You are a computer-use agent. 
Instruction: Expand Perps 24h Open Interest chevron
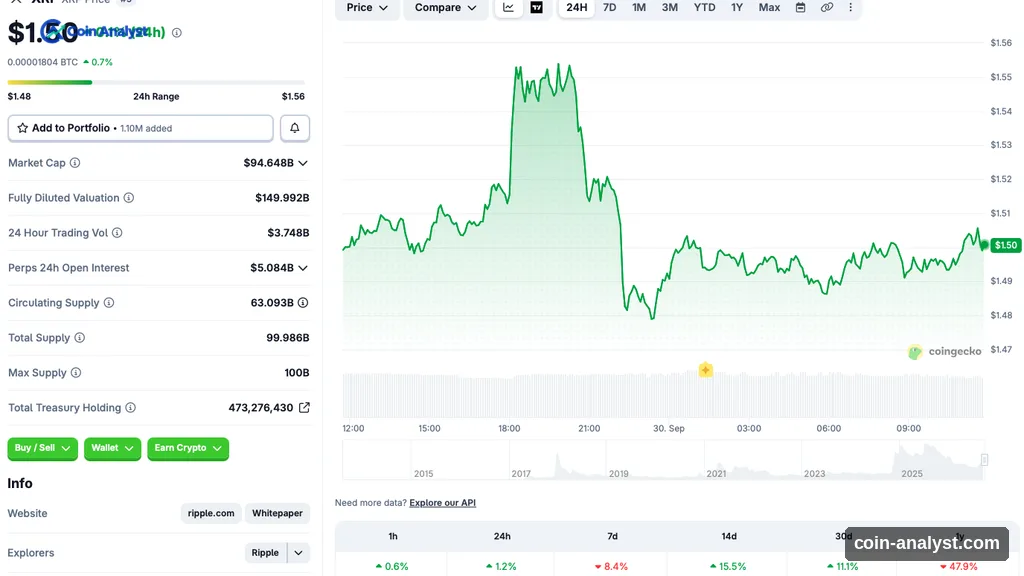[x=303, y=268]
